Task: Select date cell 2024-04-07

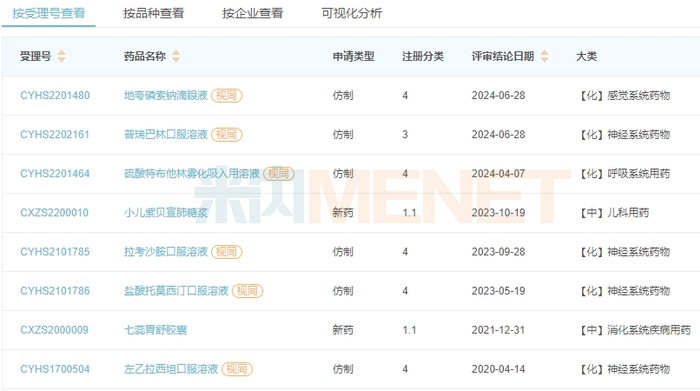Action: click(x=498, y=174)
